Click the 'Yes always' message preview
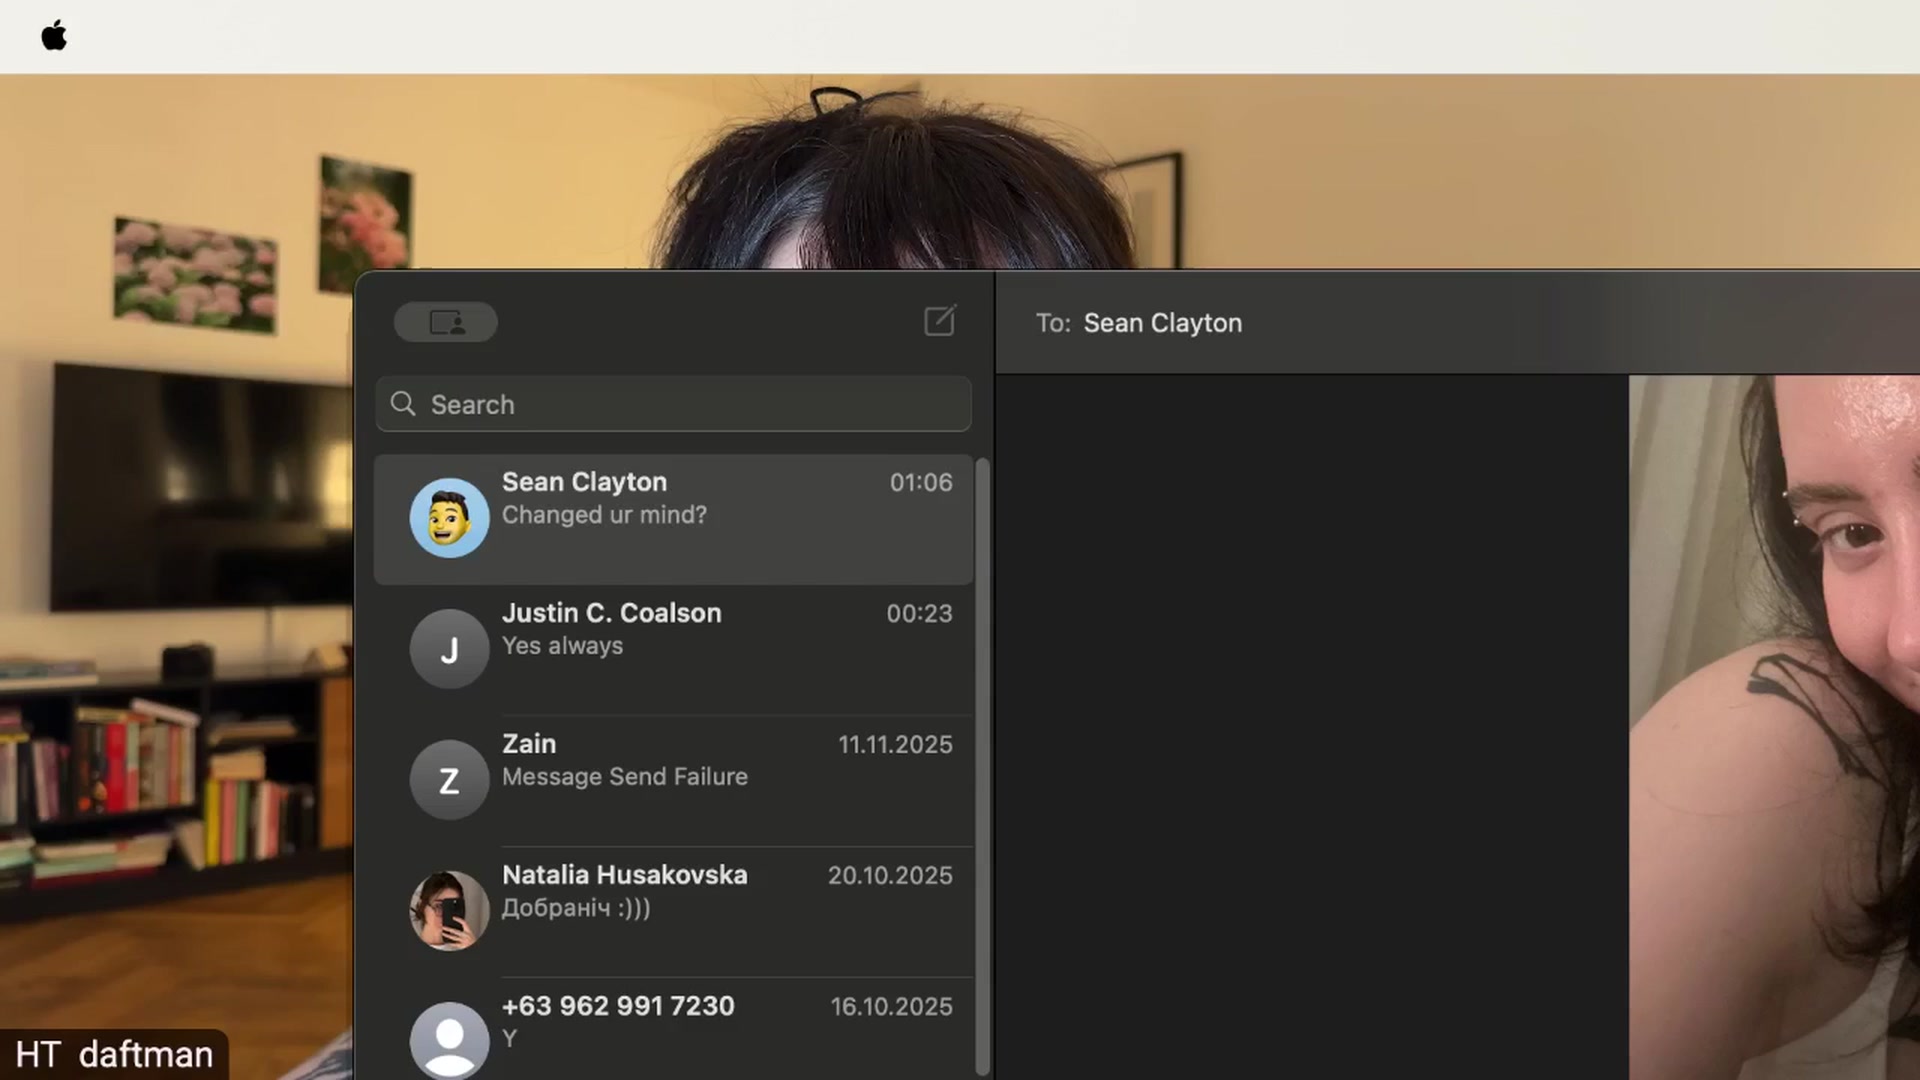The image size is (1920, 1080). [562, 646]
